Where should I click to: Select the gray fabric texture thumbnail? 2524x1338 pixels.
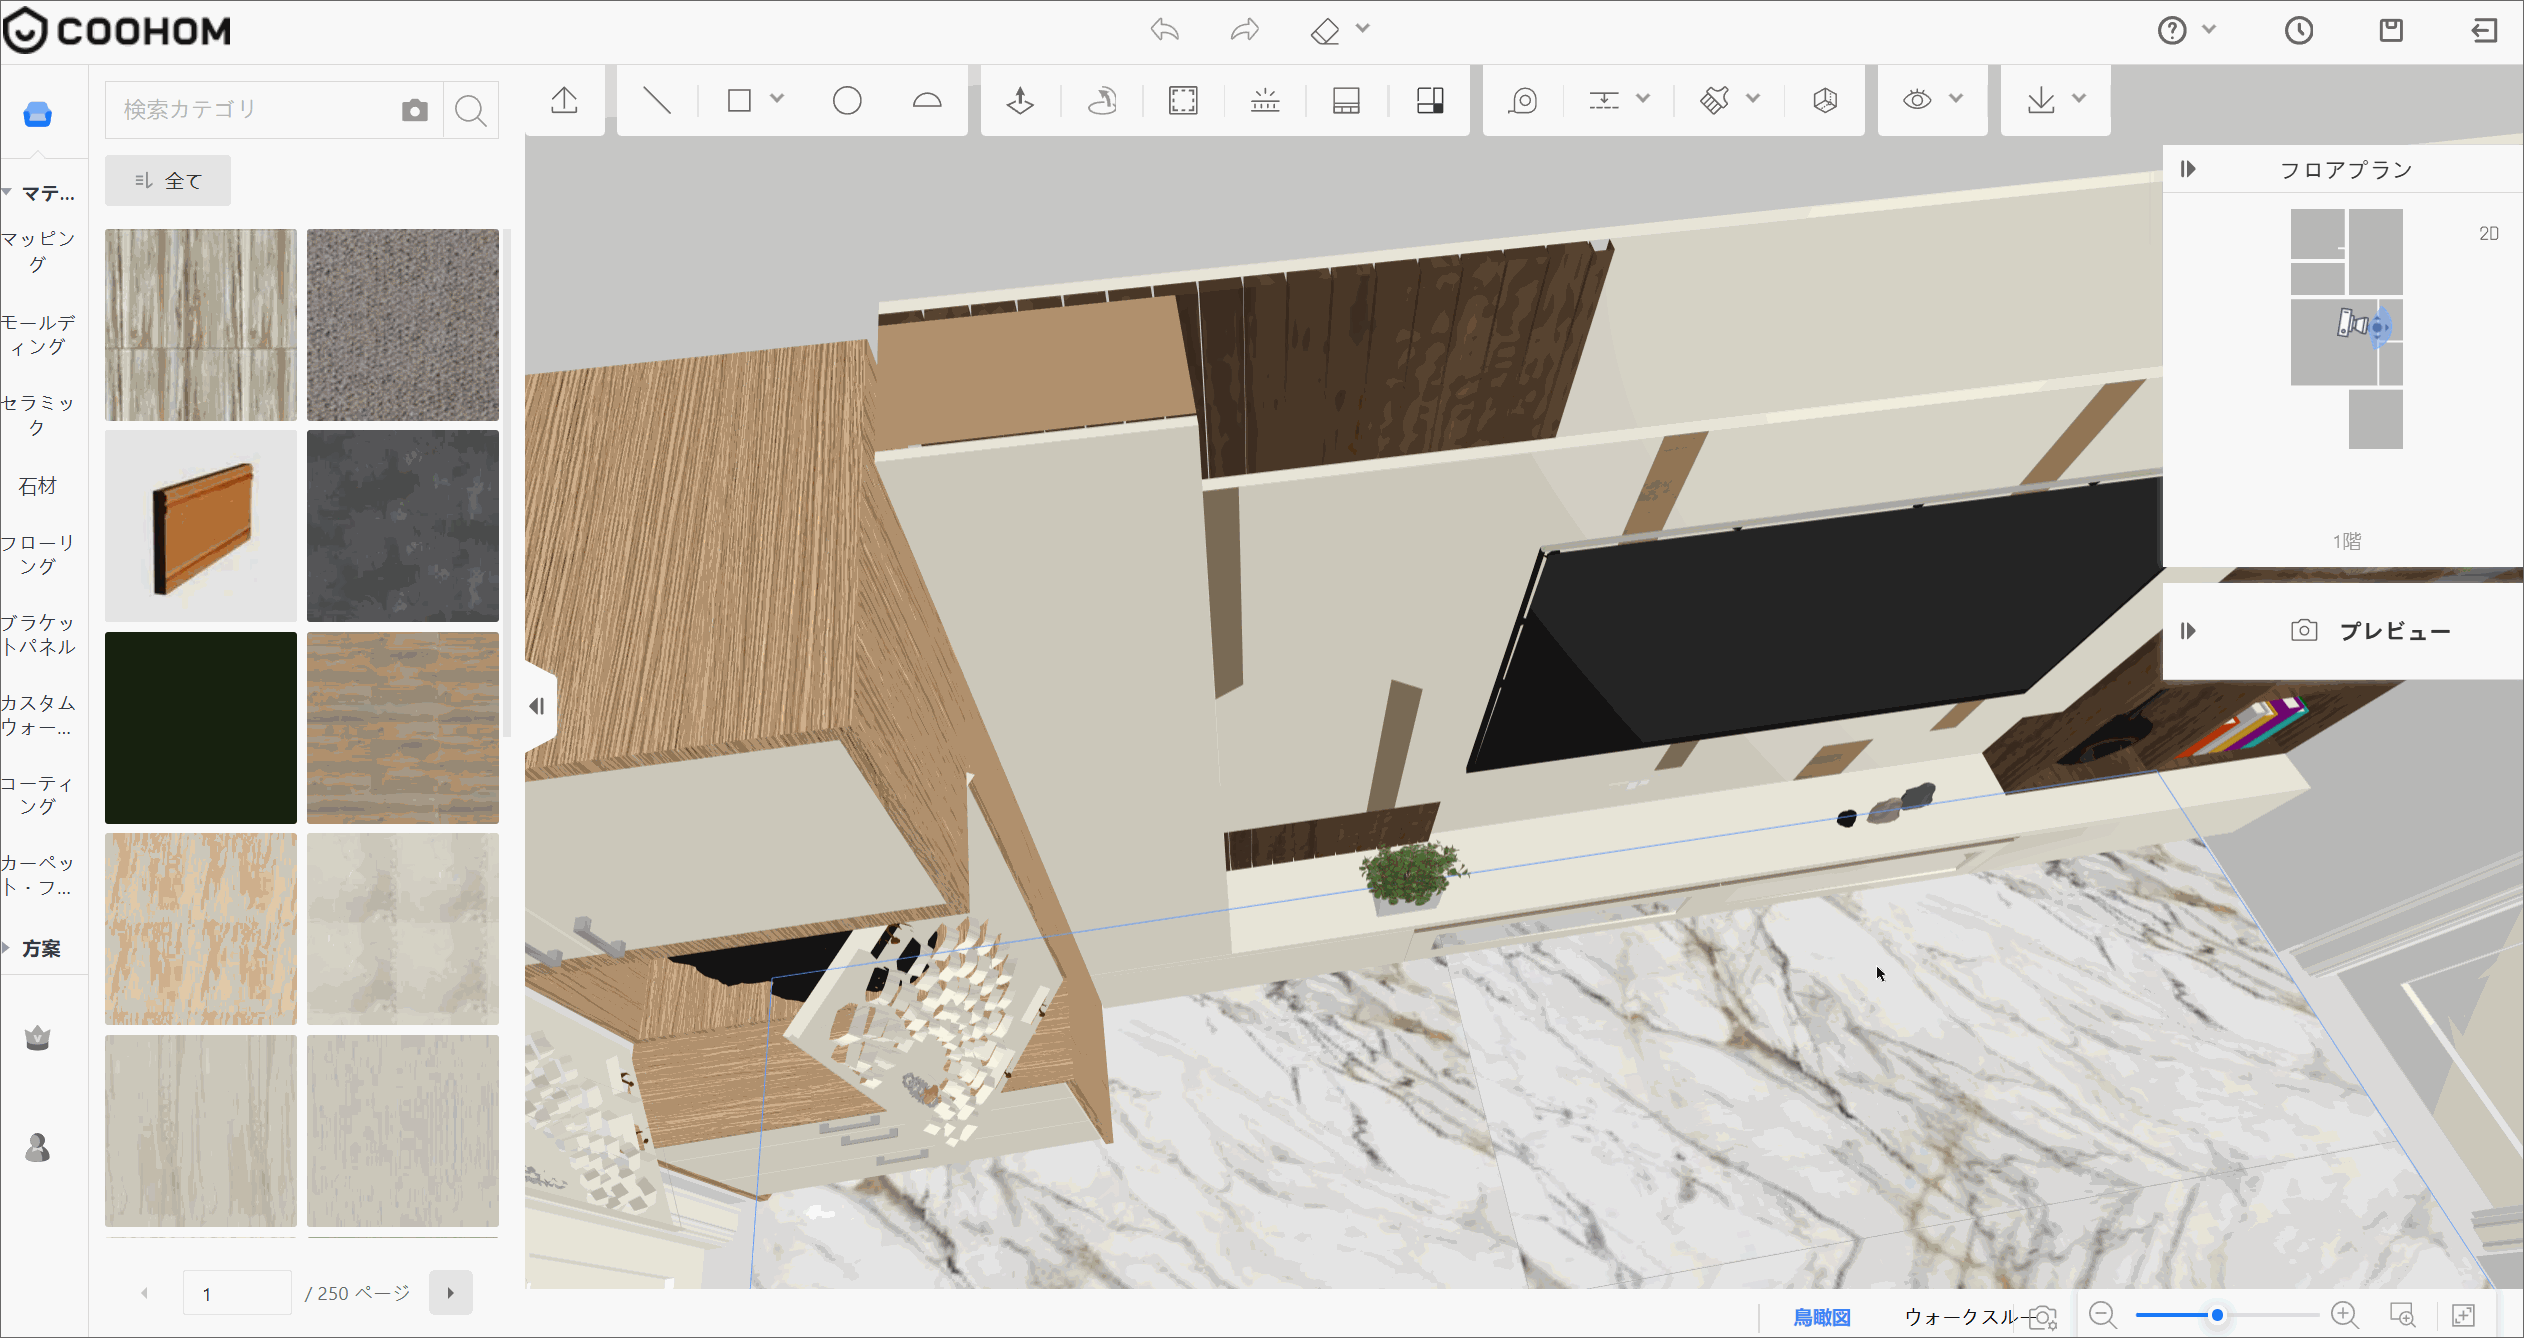click(403, 325)
